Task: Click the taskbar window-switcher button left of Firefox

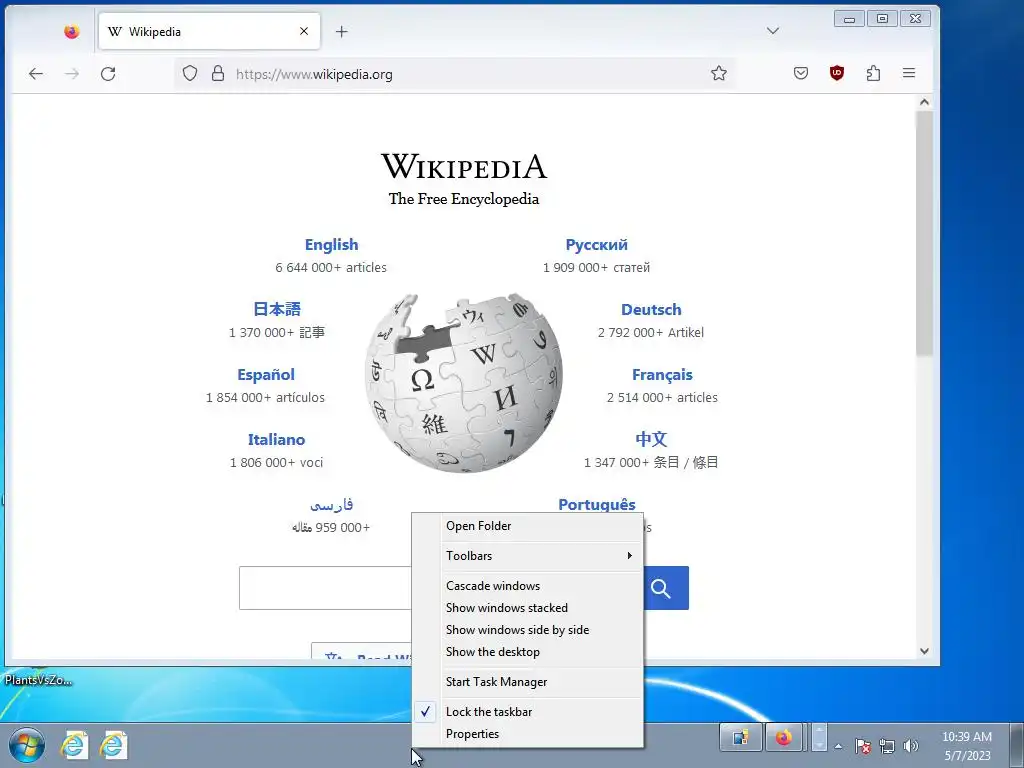Action: [x=741, y=739]
